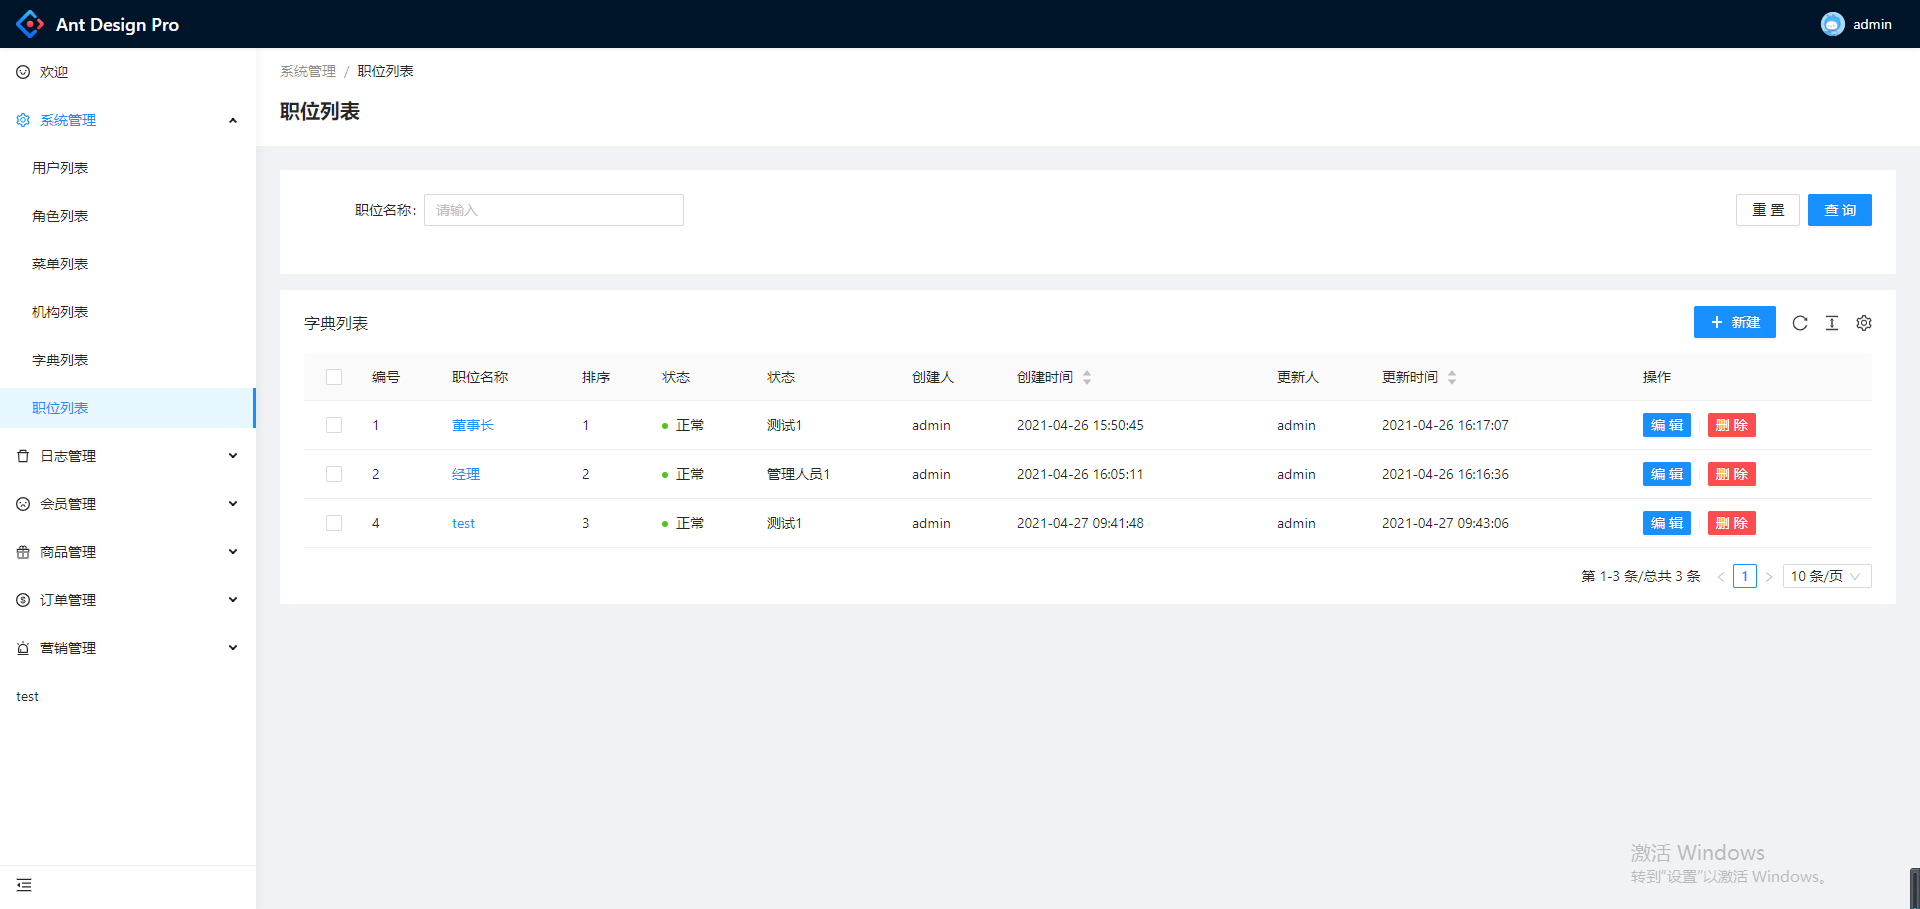Open the 董事长 position link
The width and height of the screenshot is (1920, 909).
(473, 425)
